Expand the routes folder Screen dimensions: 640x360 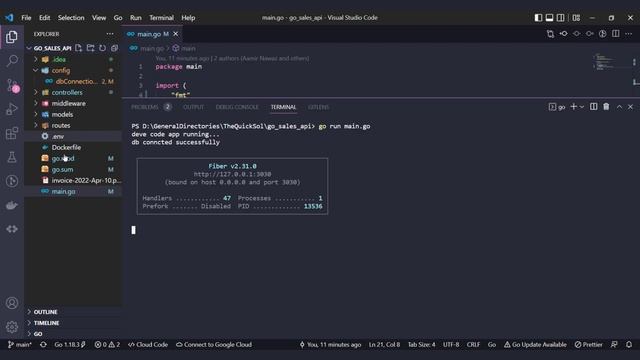pyautogui.click(x=36, y=125)
